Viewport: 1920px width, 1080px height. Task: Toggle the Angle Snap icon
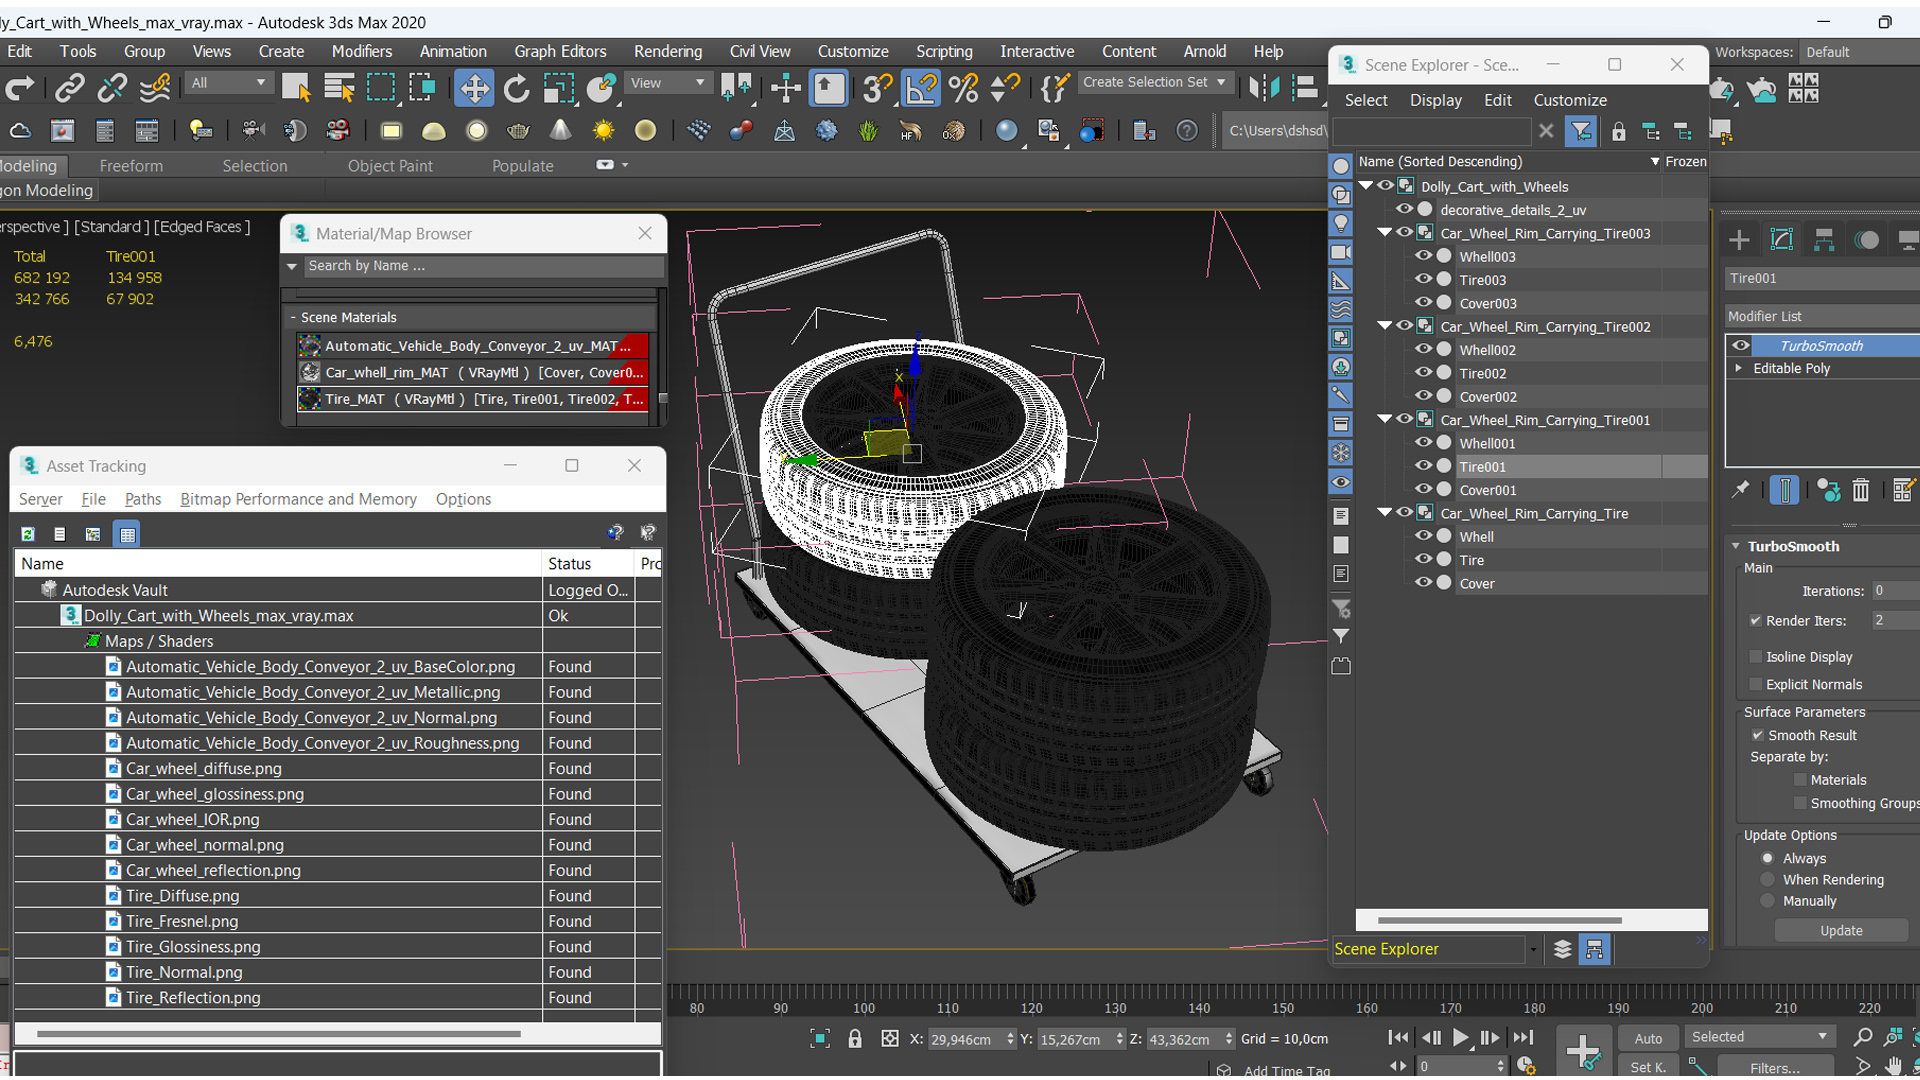tap(921, 89)
